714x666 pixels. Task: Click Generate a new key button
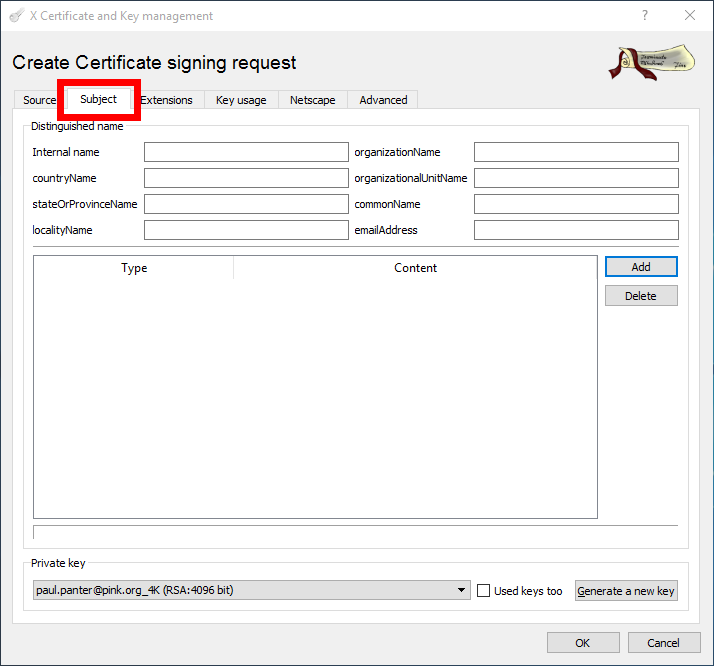626,591
